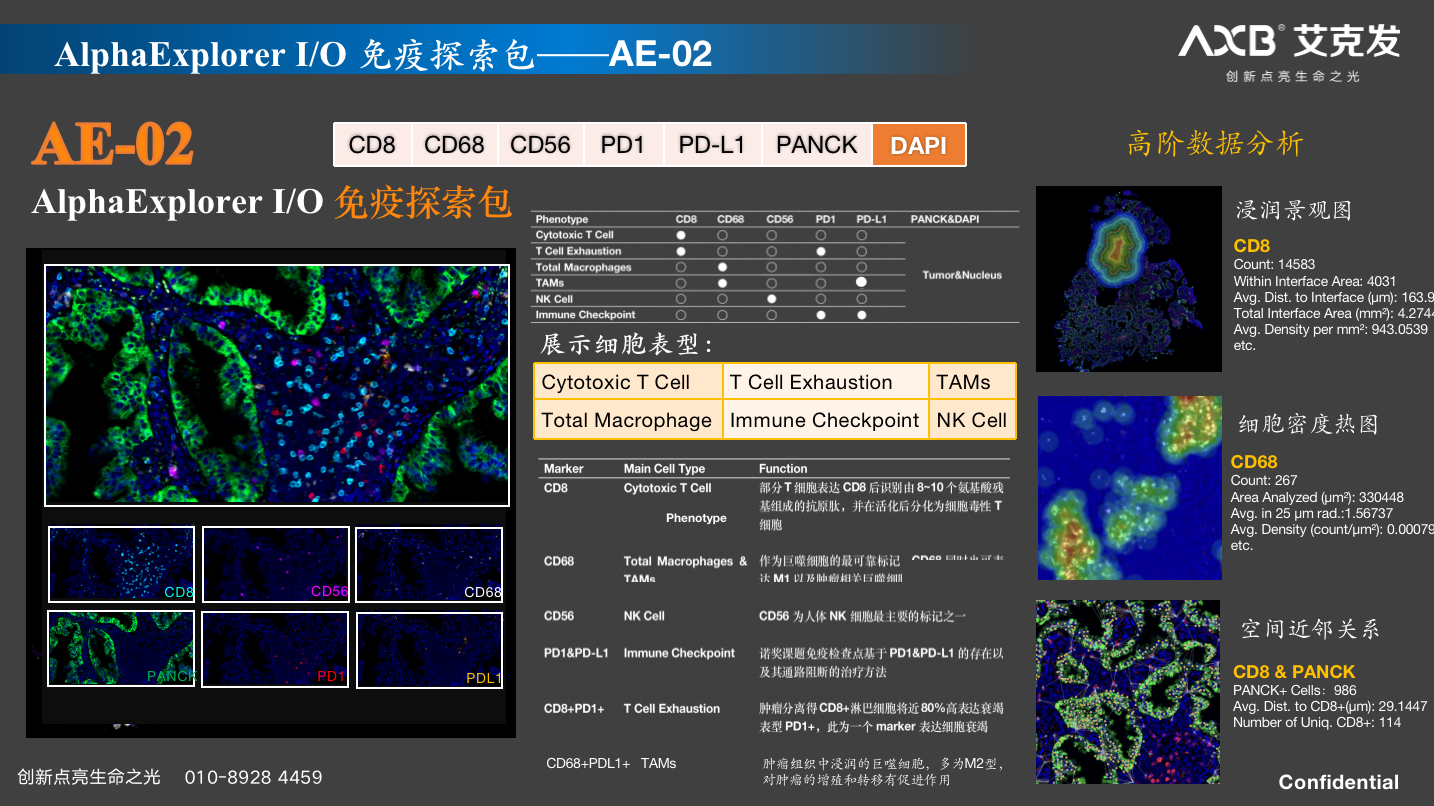Click empty CD8 circle in NK Cell row
The height and width of the screenshot is (806, 1434).
point(681,299)
